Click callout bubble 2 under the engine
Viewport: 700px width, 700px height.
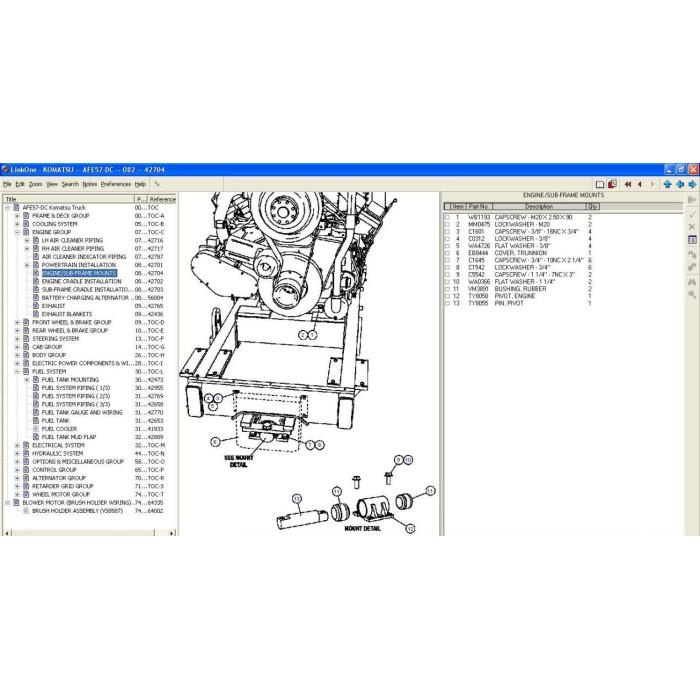coord(304,335)
